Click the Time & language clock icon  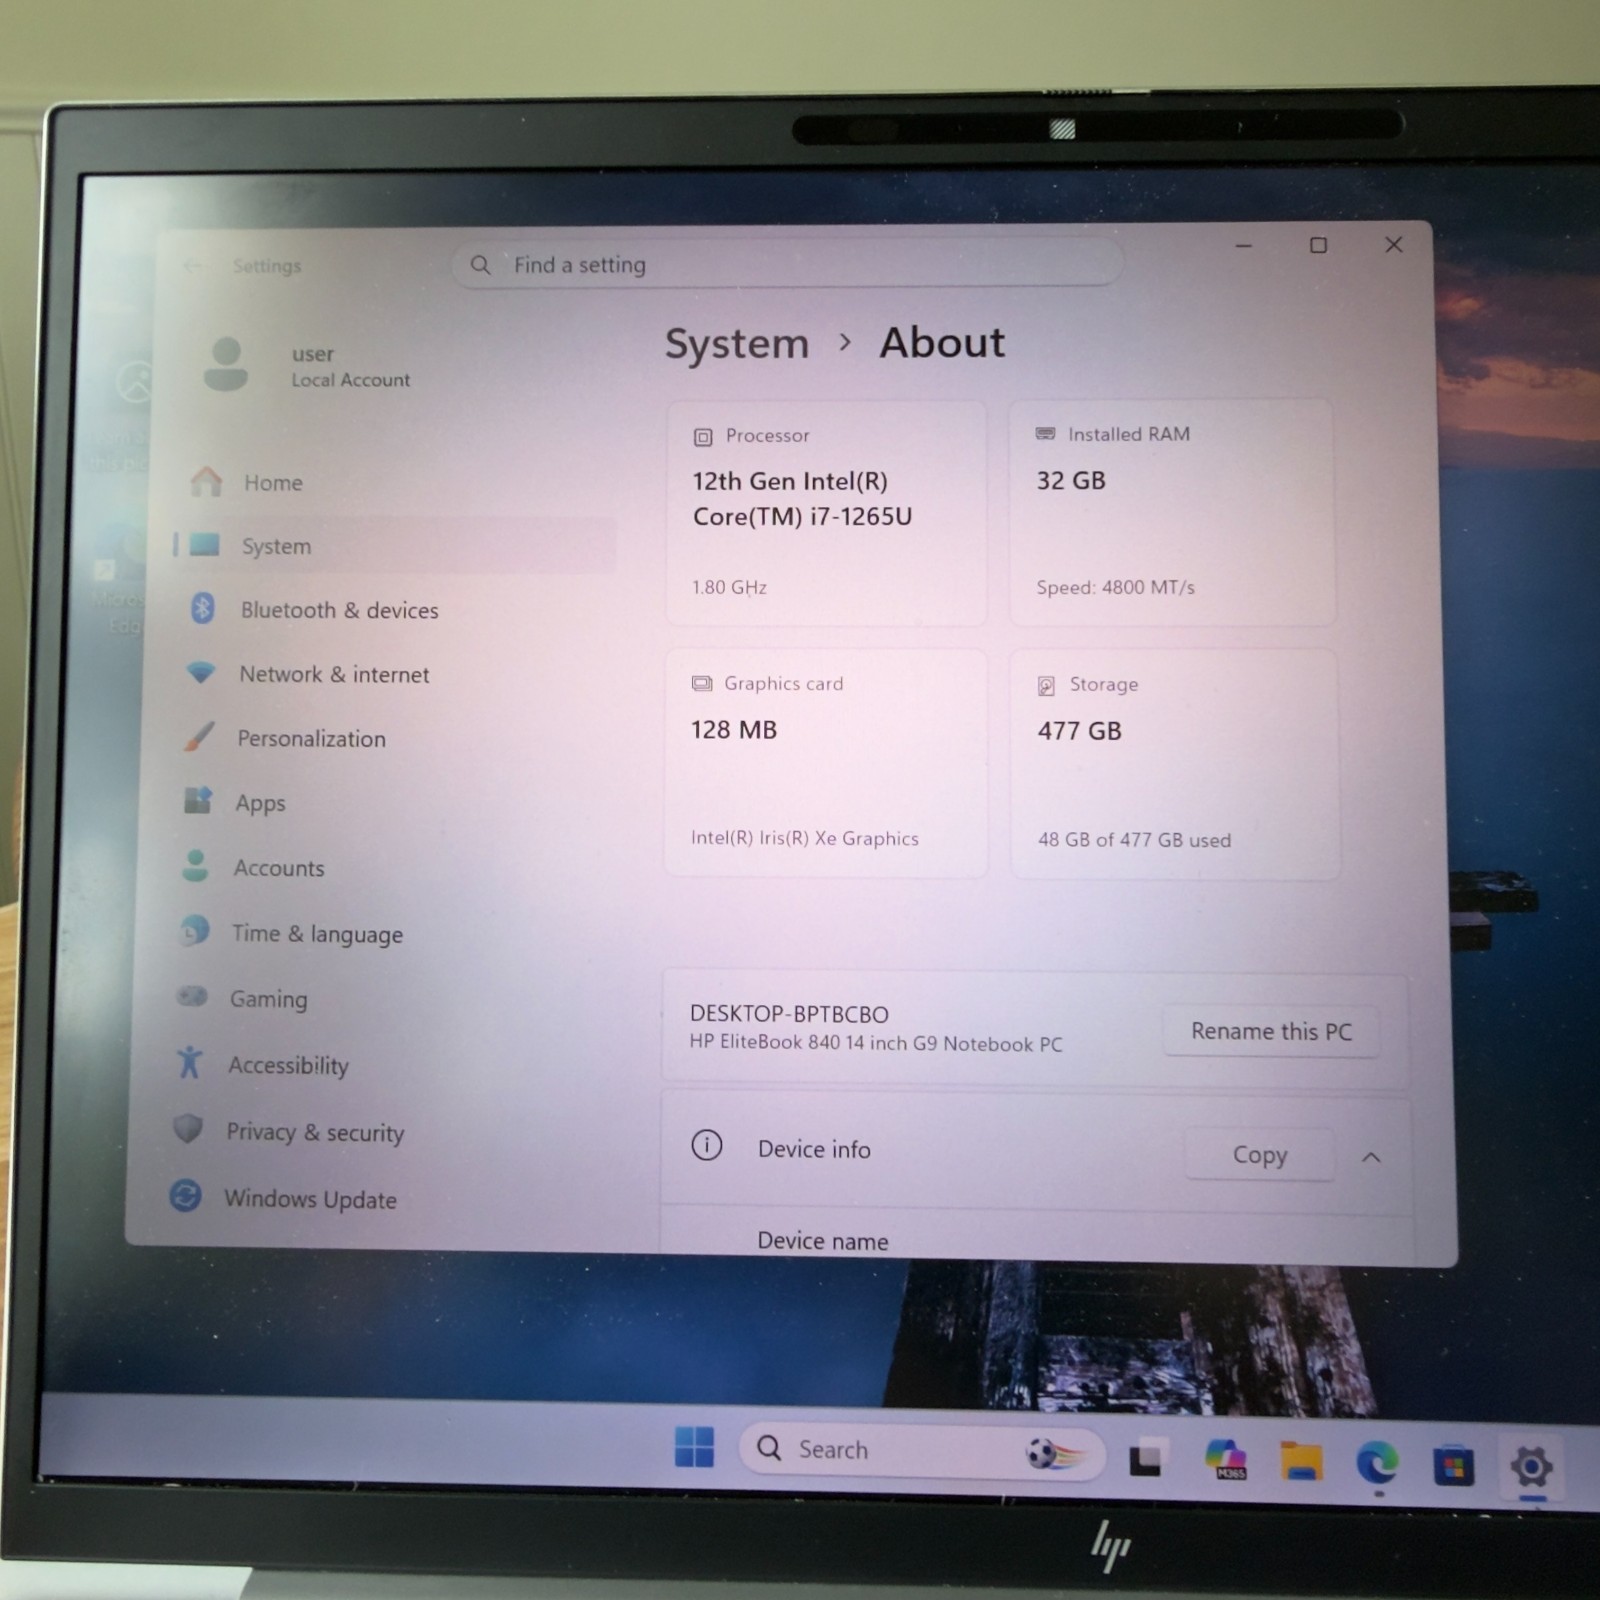pos(194,931)
